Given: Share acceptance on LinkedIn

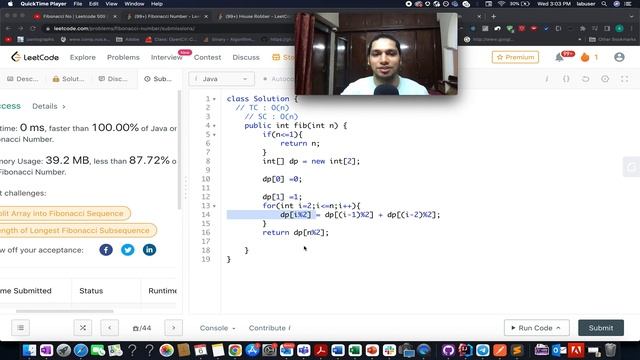Looking at the screenshot, I should [x=149, y=250].
